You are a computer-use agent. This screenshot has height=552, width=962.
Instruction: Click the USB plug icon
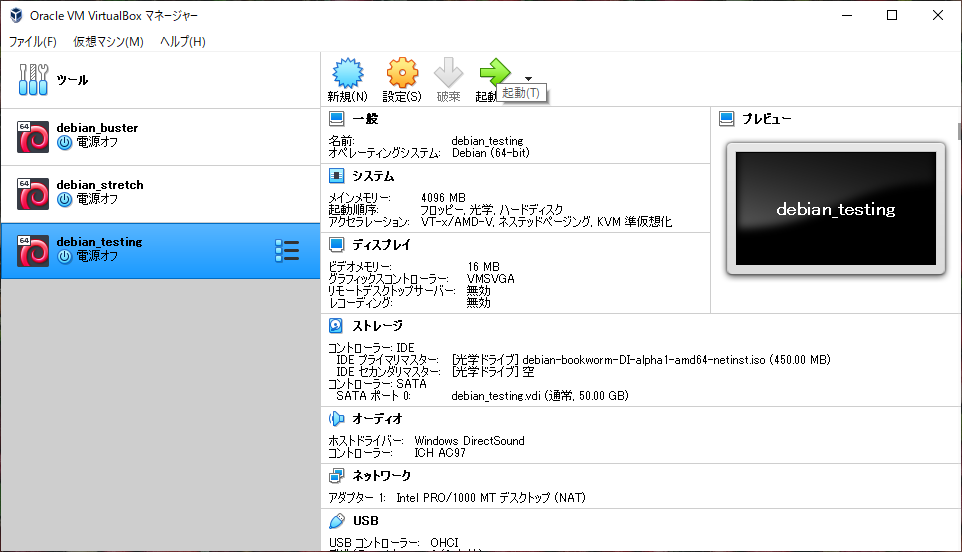(336, 521)
